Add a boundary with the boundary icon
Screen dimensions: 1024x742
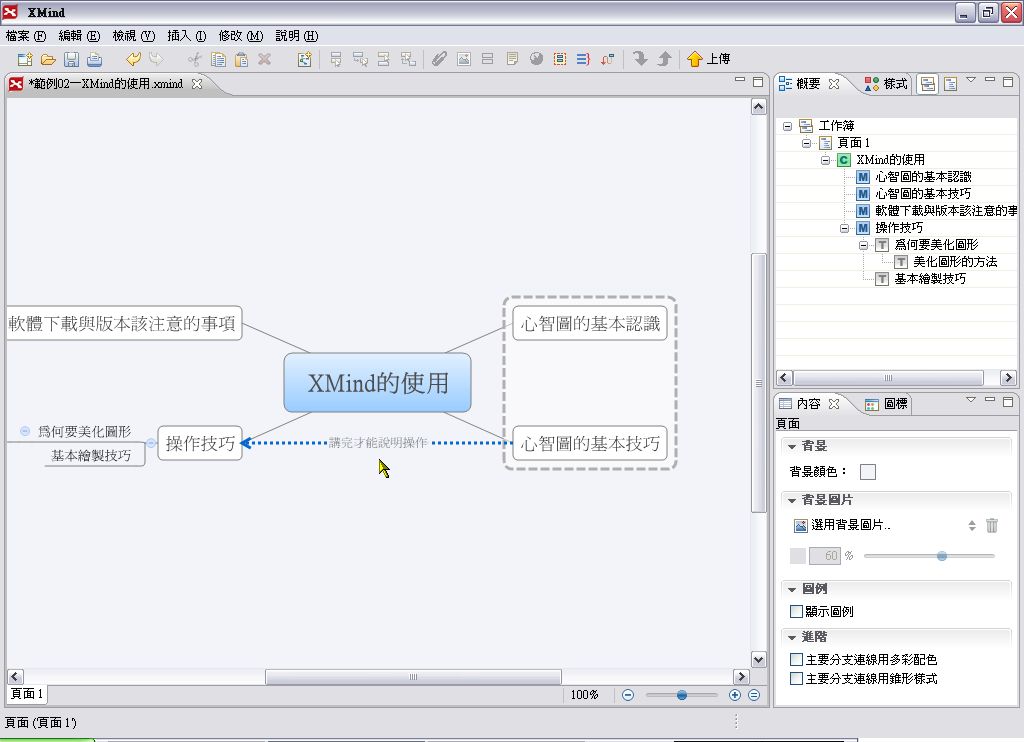coord(560,59)
